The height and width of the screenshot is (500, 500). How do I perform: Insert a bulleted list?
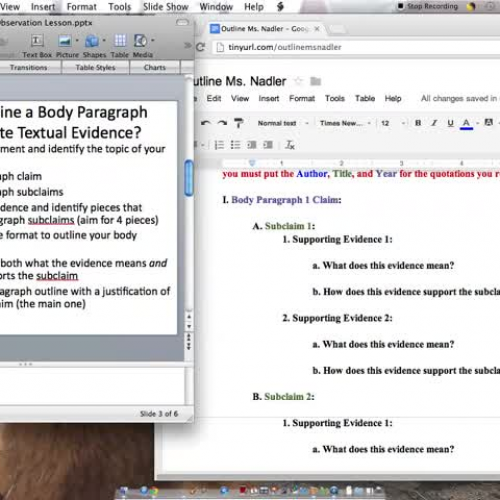coord(235,145)
